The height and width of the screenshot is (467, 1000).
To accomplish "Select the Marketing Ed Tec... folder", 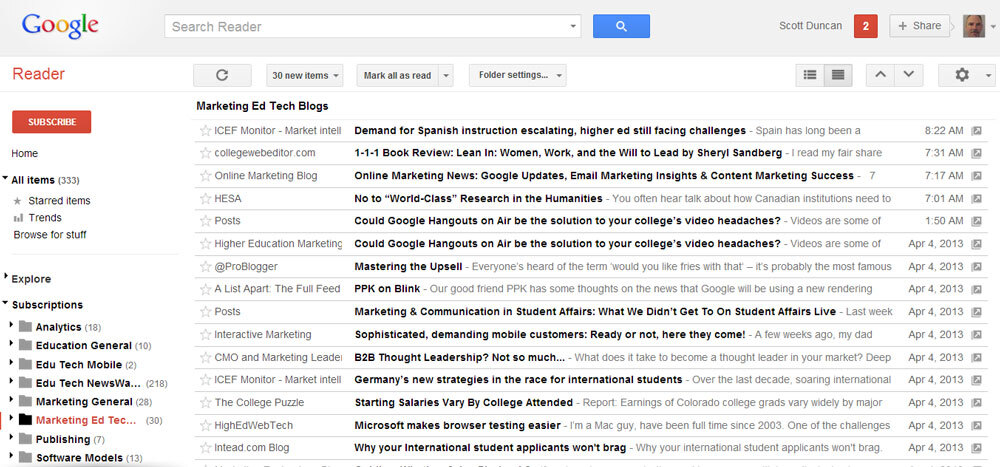I will [x=86, y=420].
